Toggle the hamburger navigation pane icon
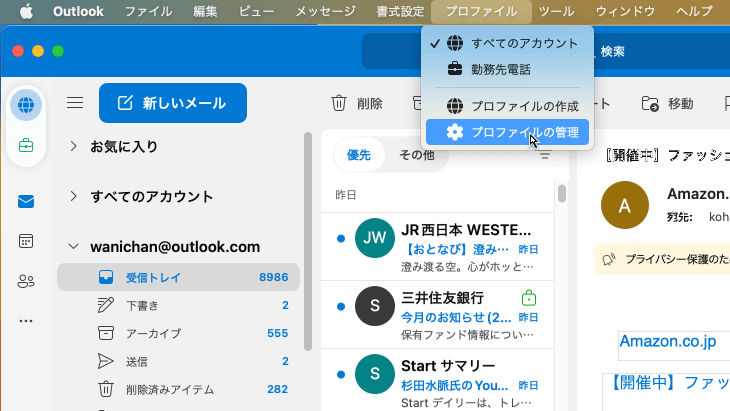Viewport: 730px width, 411px height. (x=75, y=102)
